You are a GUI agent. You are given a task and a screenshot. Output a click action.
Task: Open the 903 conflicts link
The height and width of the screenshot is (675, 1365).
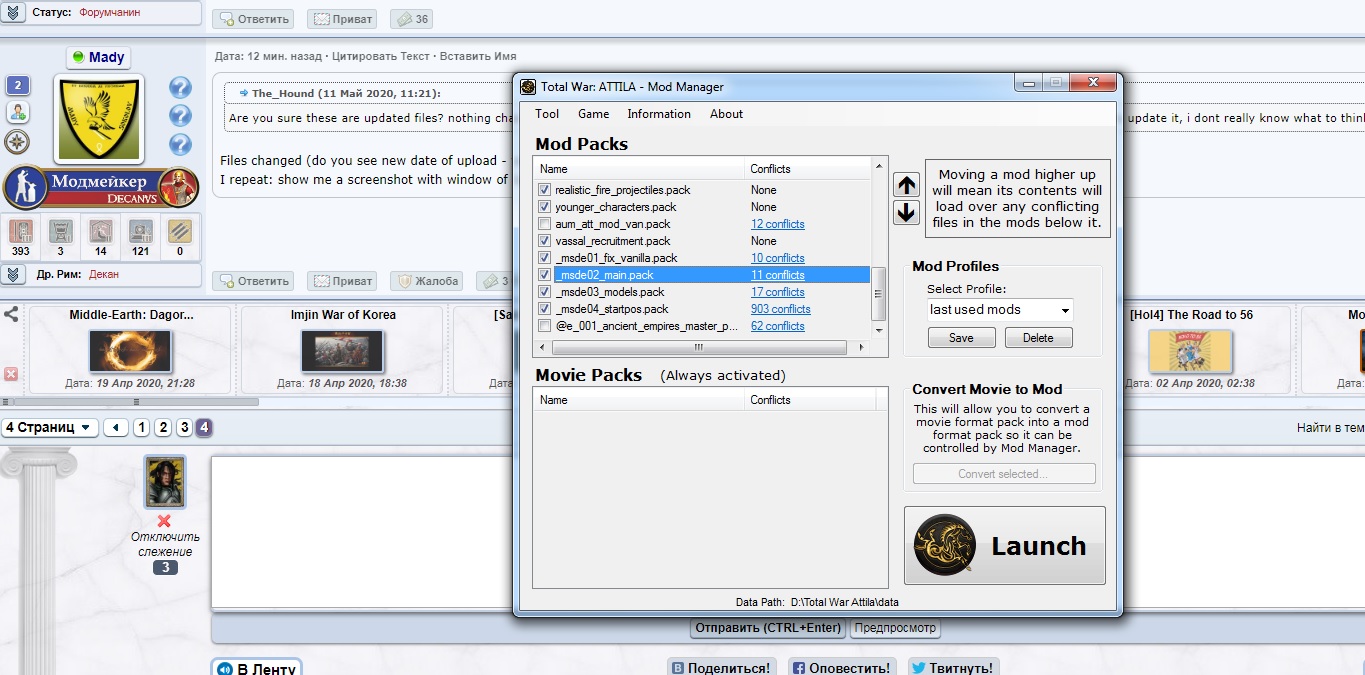tap(780, 309)
